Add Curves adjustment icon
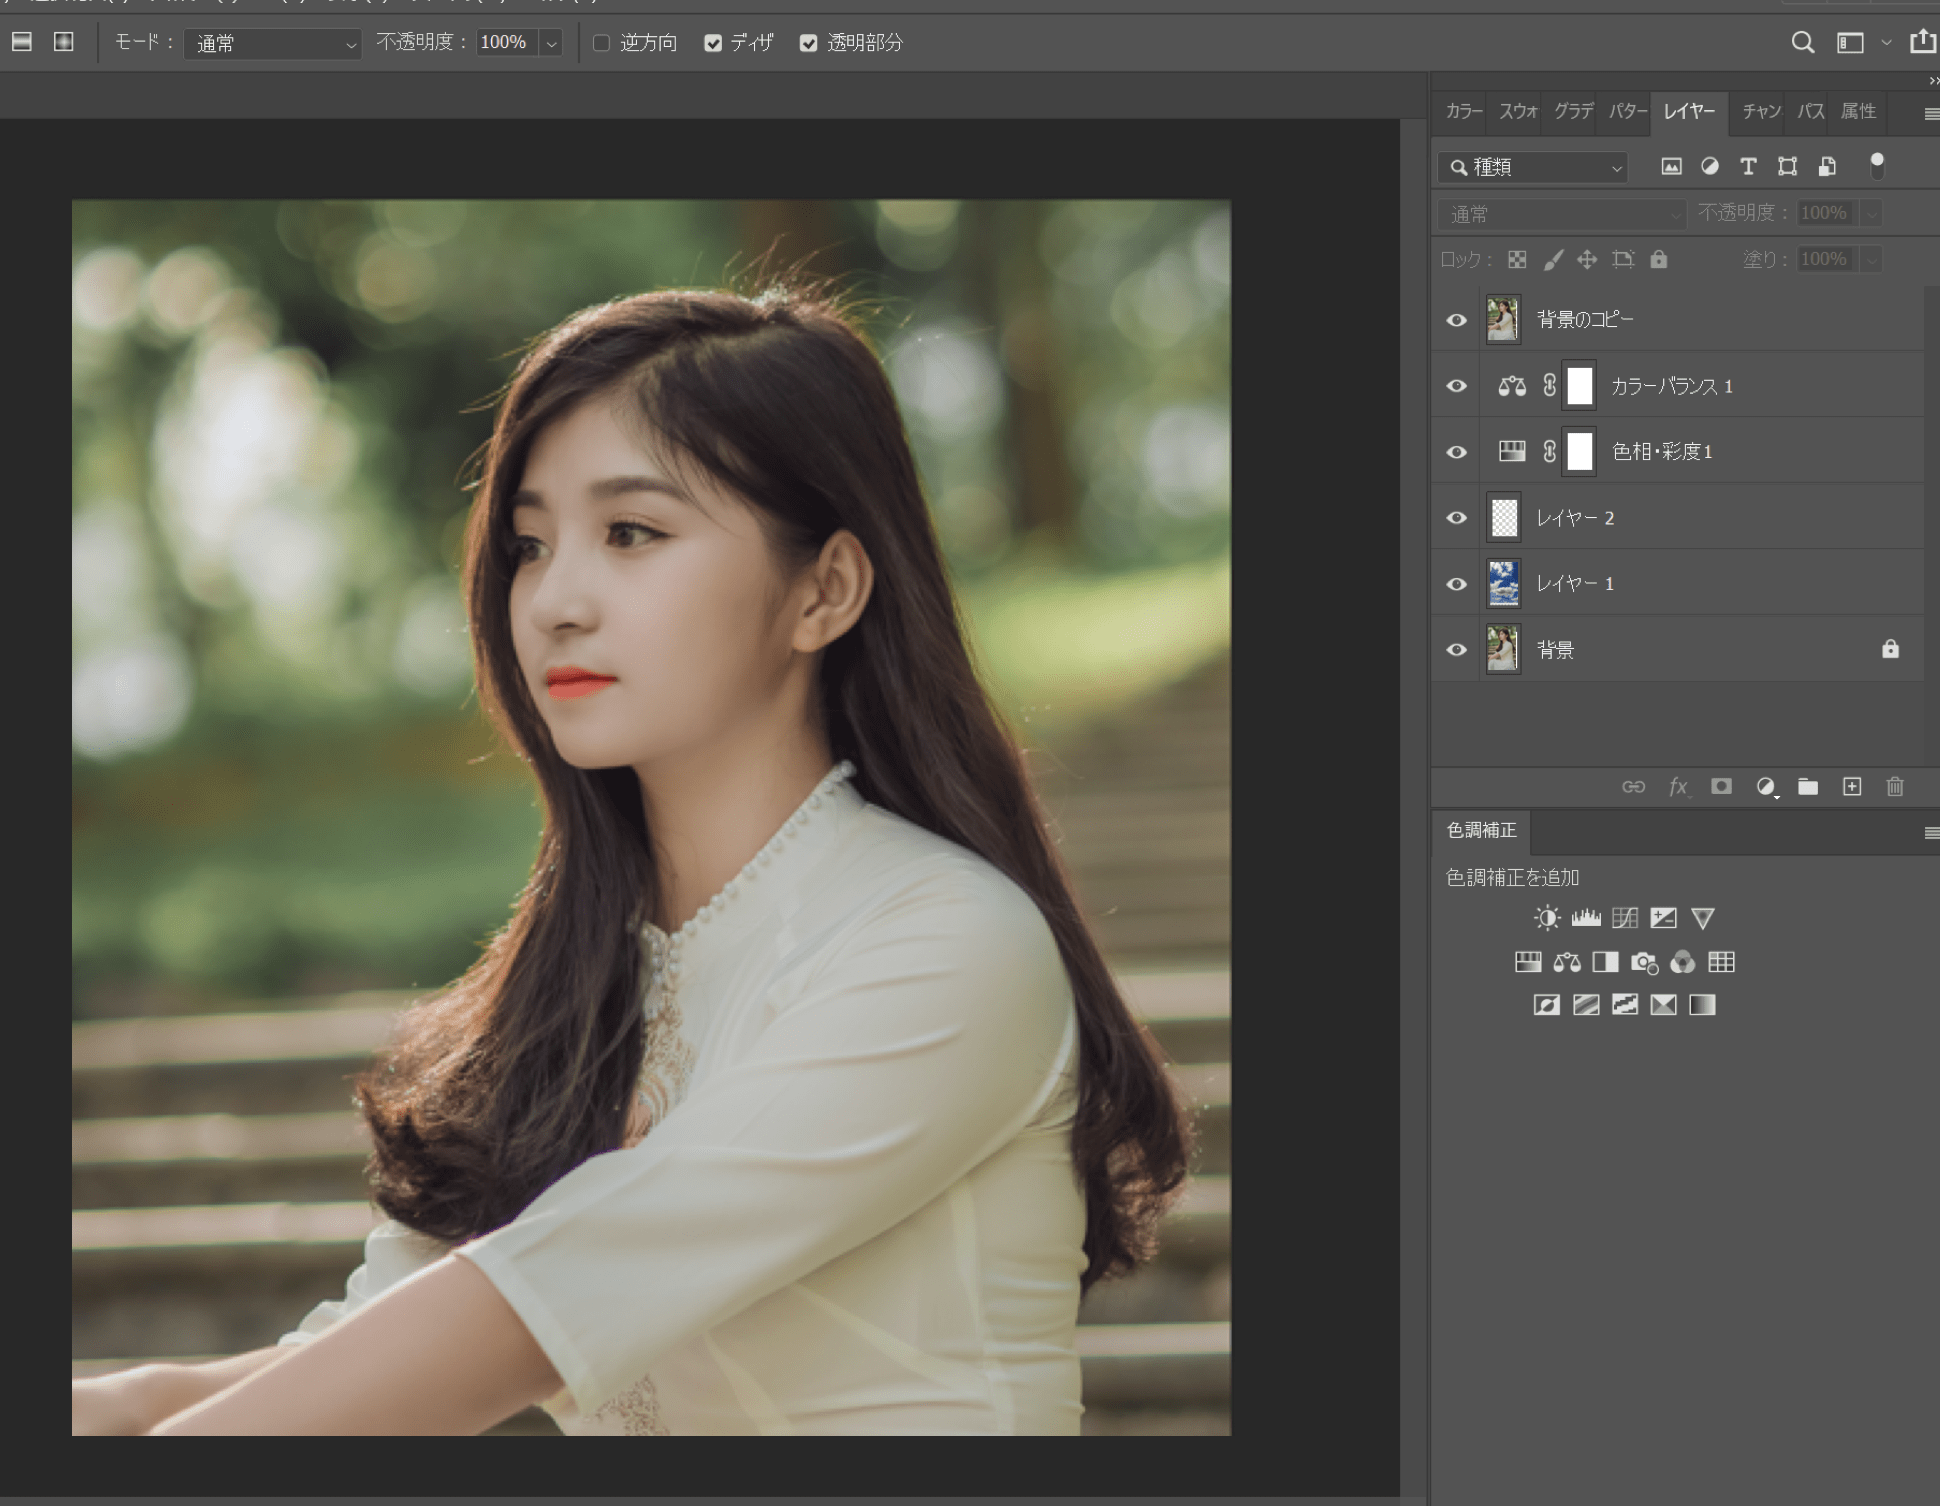Image resolution: width=1940 pixels, height=1506 pixels. (x=1625, y=918)
